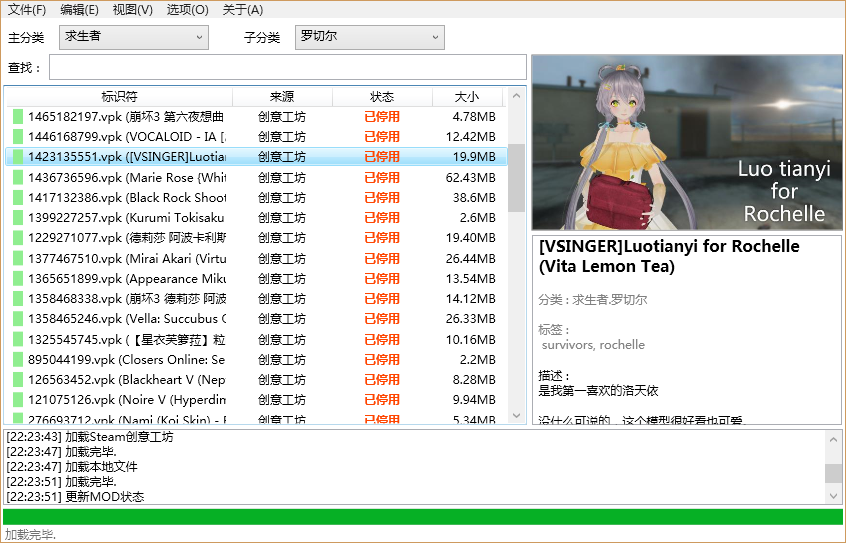Click log entry 加载本地文件
The height and width of the screenshot is (543, 846).
click(72, 466)
